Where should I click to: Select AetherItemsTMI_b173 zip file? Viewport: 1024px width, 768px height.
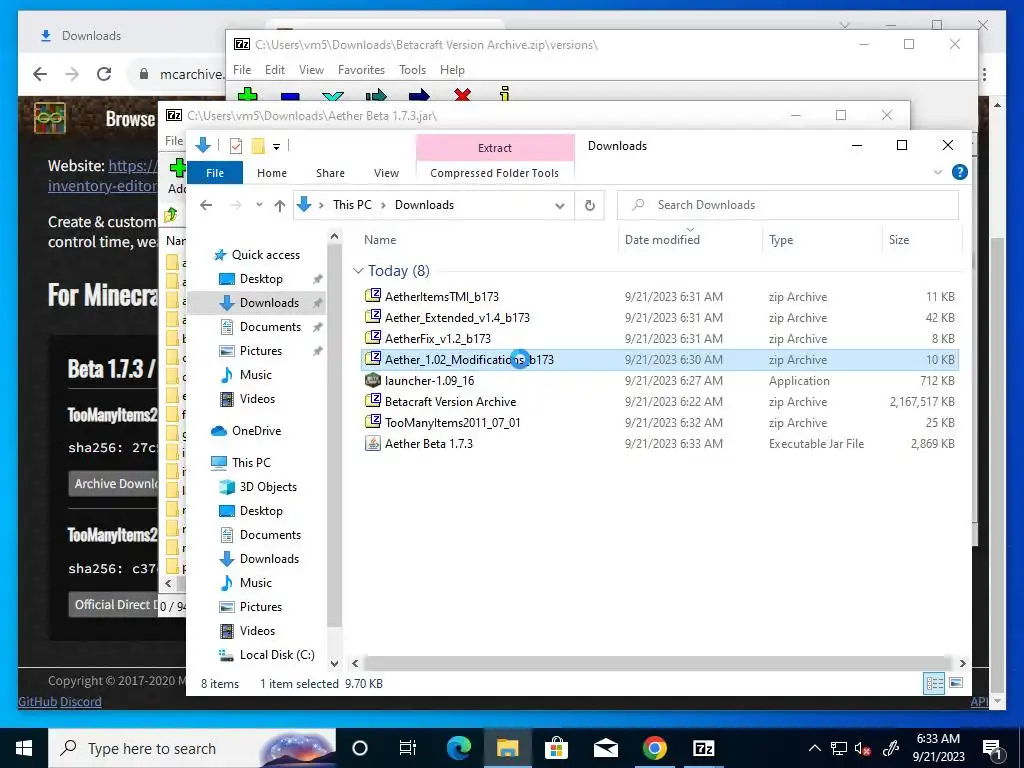(660, 296)
